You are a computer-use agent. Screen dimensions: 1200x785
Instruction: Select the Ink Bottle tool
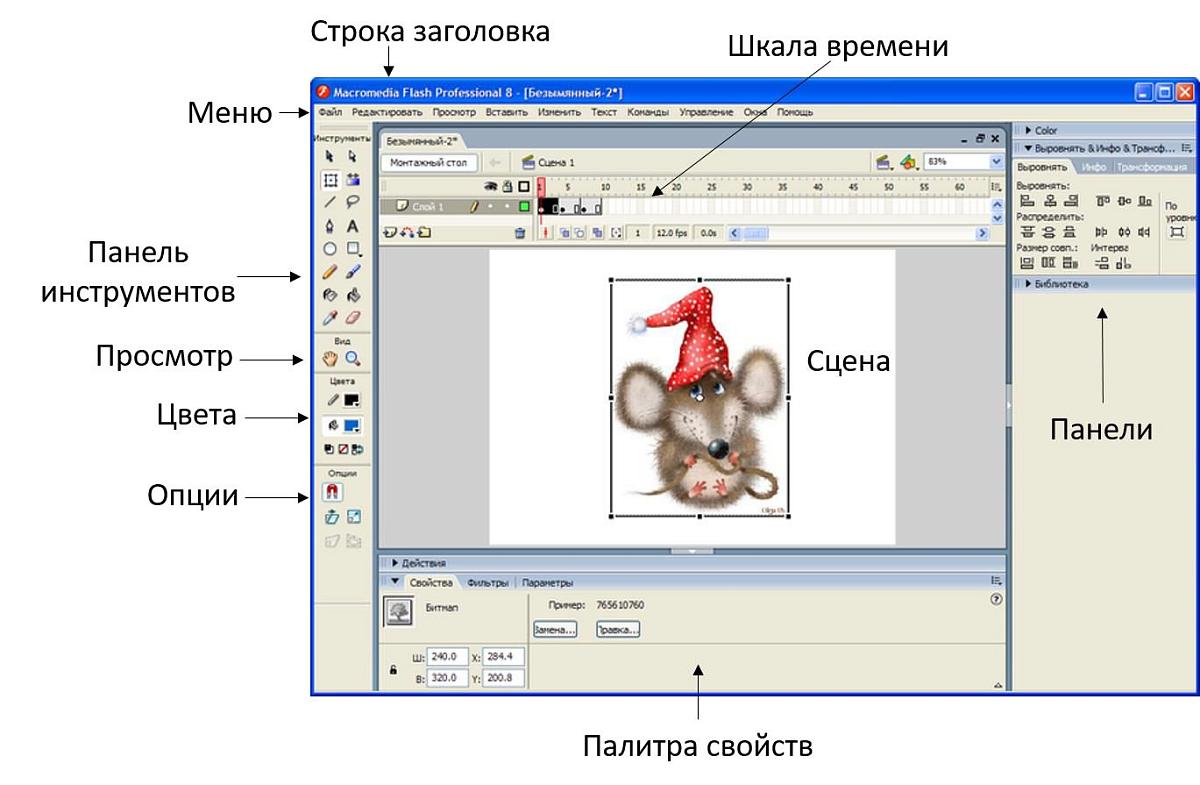point(329,296)
